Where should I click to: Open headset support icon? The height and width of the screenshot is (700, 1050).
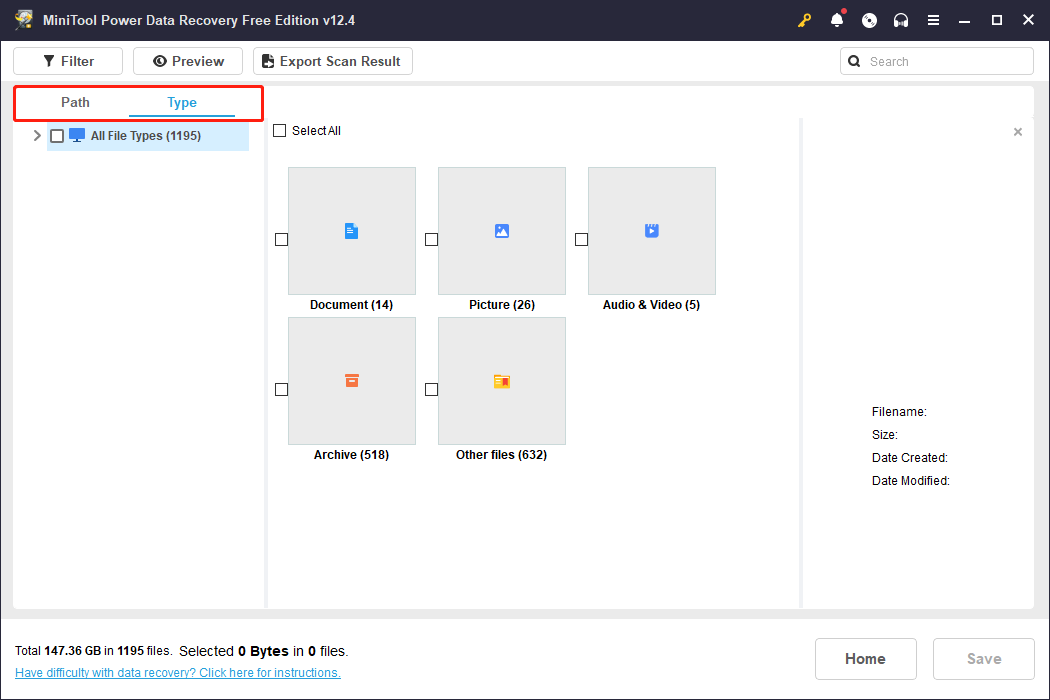901,20
